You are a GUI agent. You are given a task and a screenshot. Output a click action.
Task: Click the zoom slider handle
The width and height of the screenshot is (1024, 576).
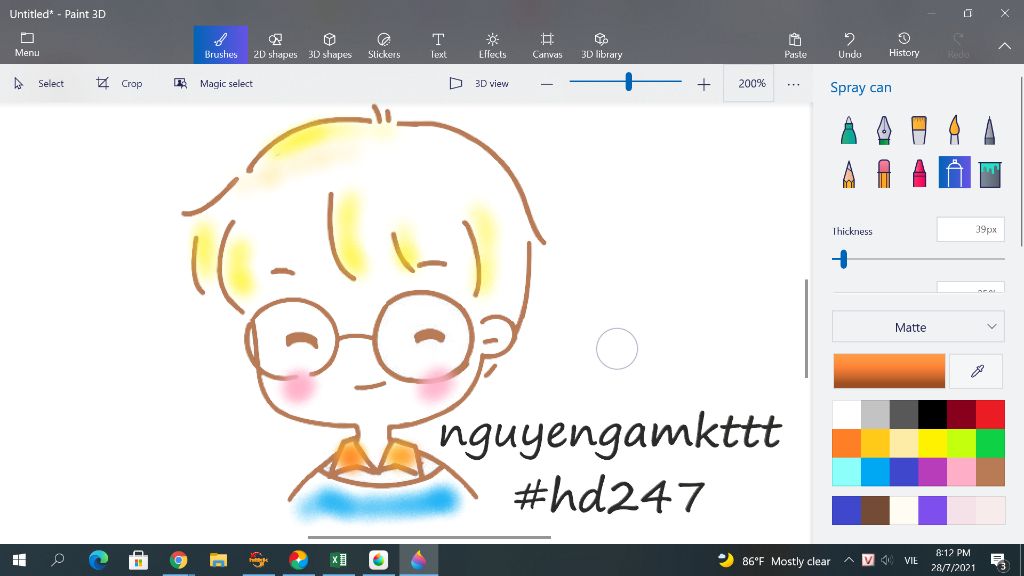[628, 82]
